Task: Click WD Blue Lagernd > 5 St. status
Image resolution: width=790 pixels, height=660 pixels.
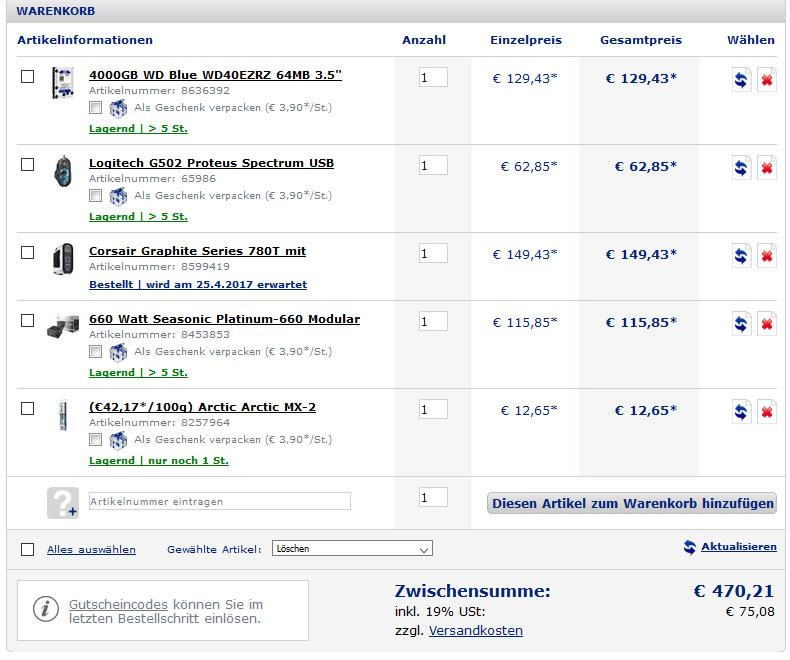Action: click(138, 128)
